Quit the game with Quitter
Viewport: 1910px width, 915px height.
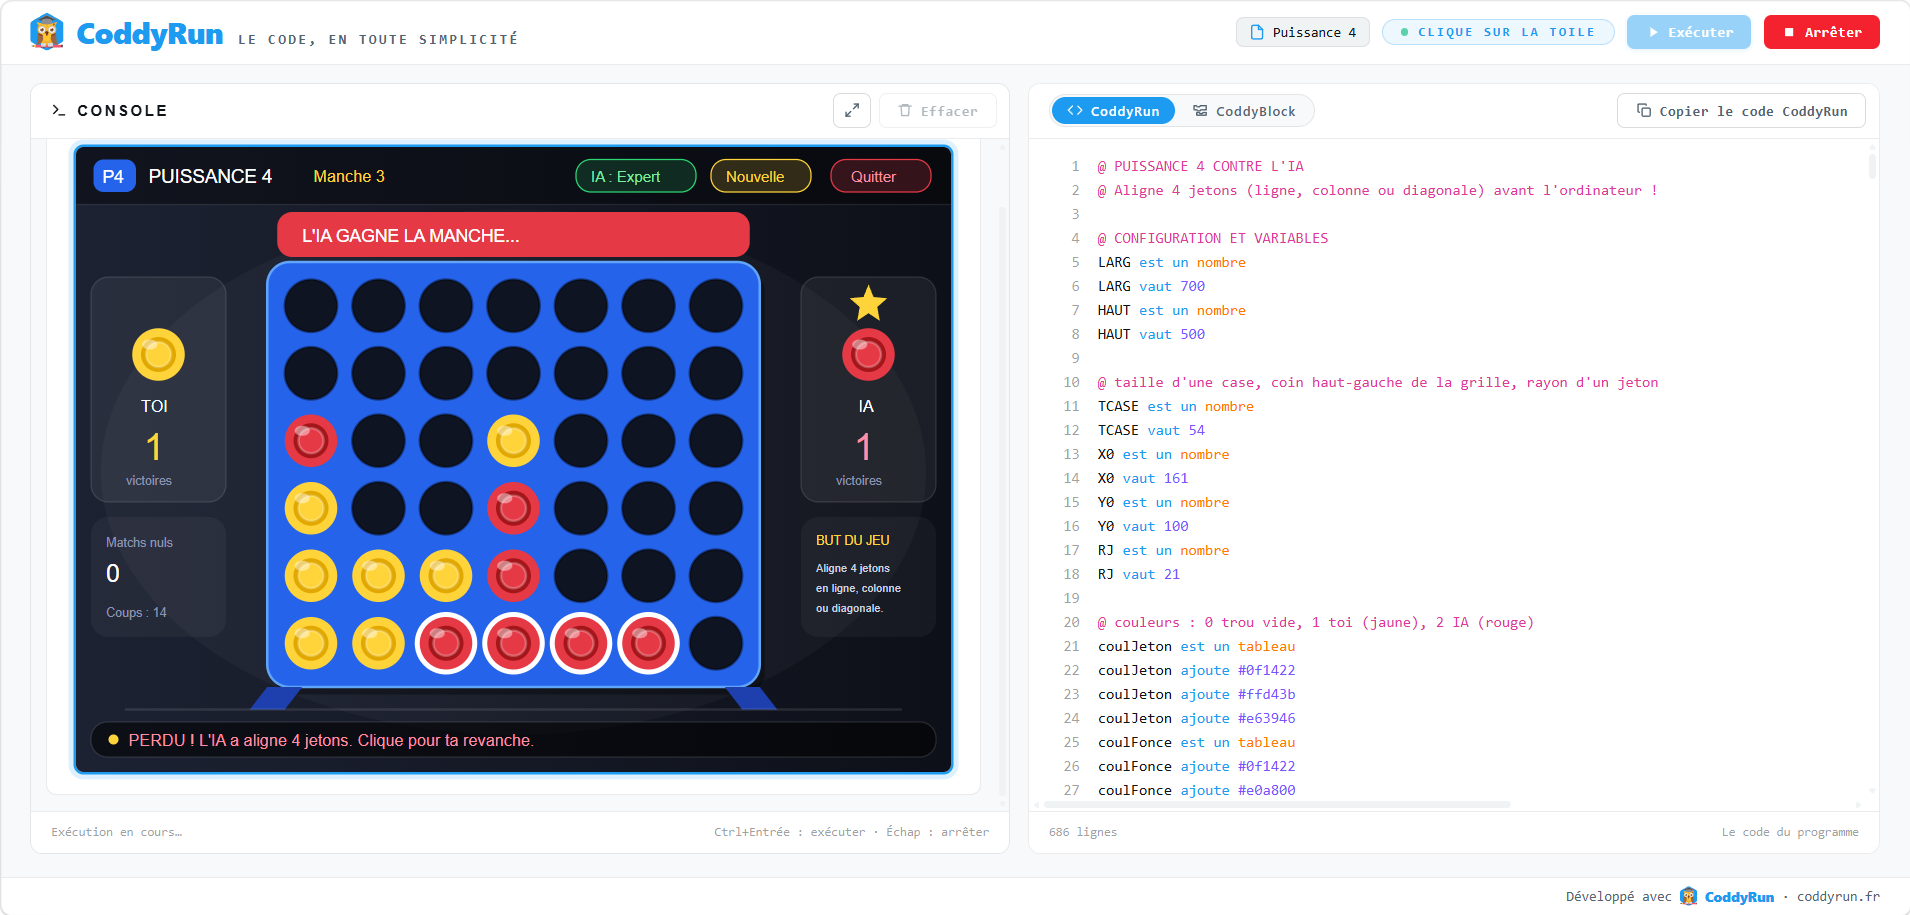(880, 176)
